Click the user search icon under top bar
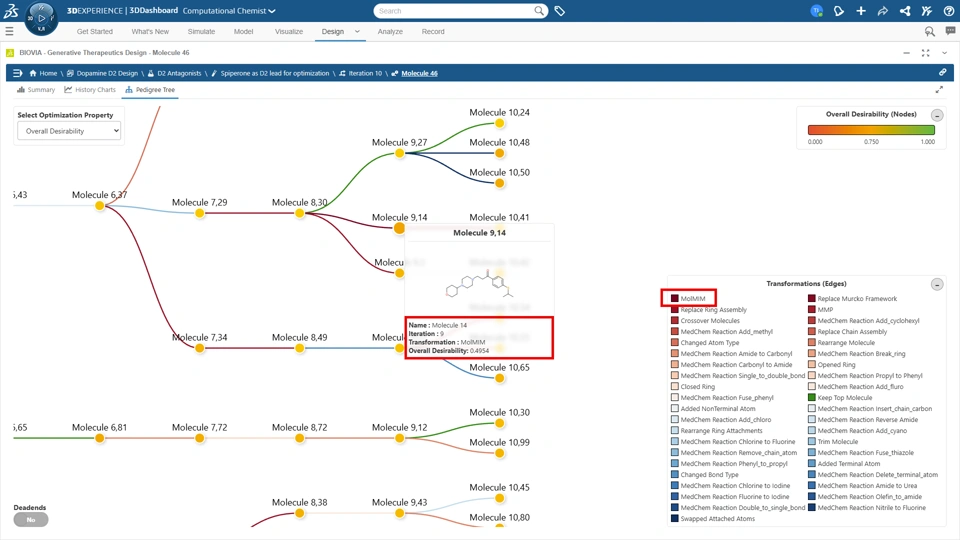Screen dimensions: 960x540 pos(929,31)
